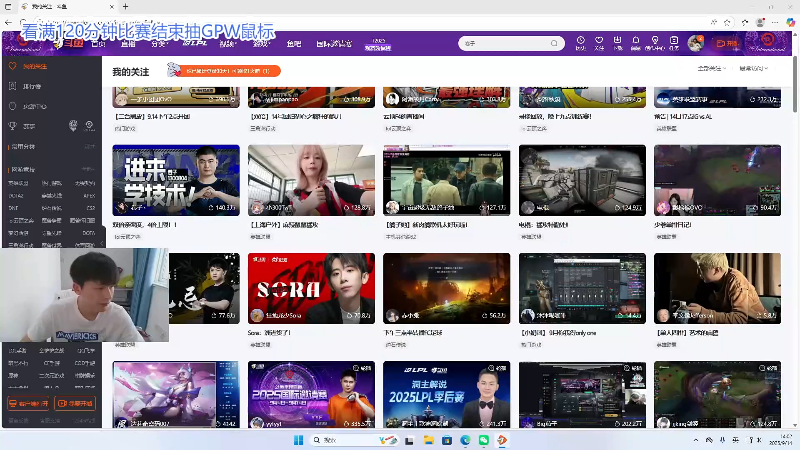The height and width of the screenshot is (450, 800).
Task: Open the 鱼吧 nav item in header
Action: point(293,44)
